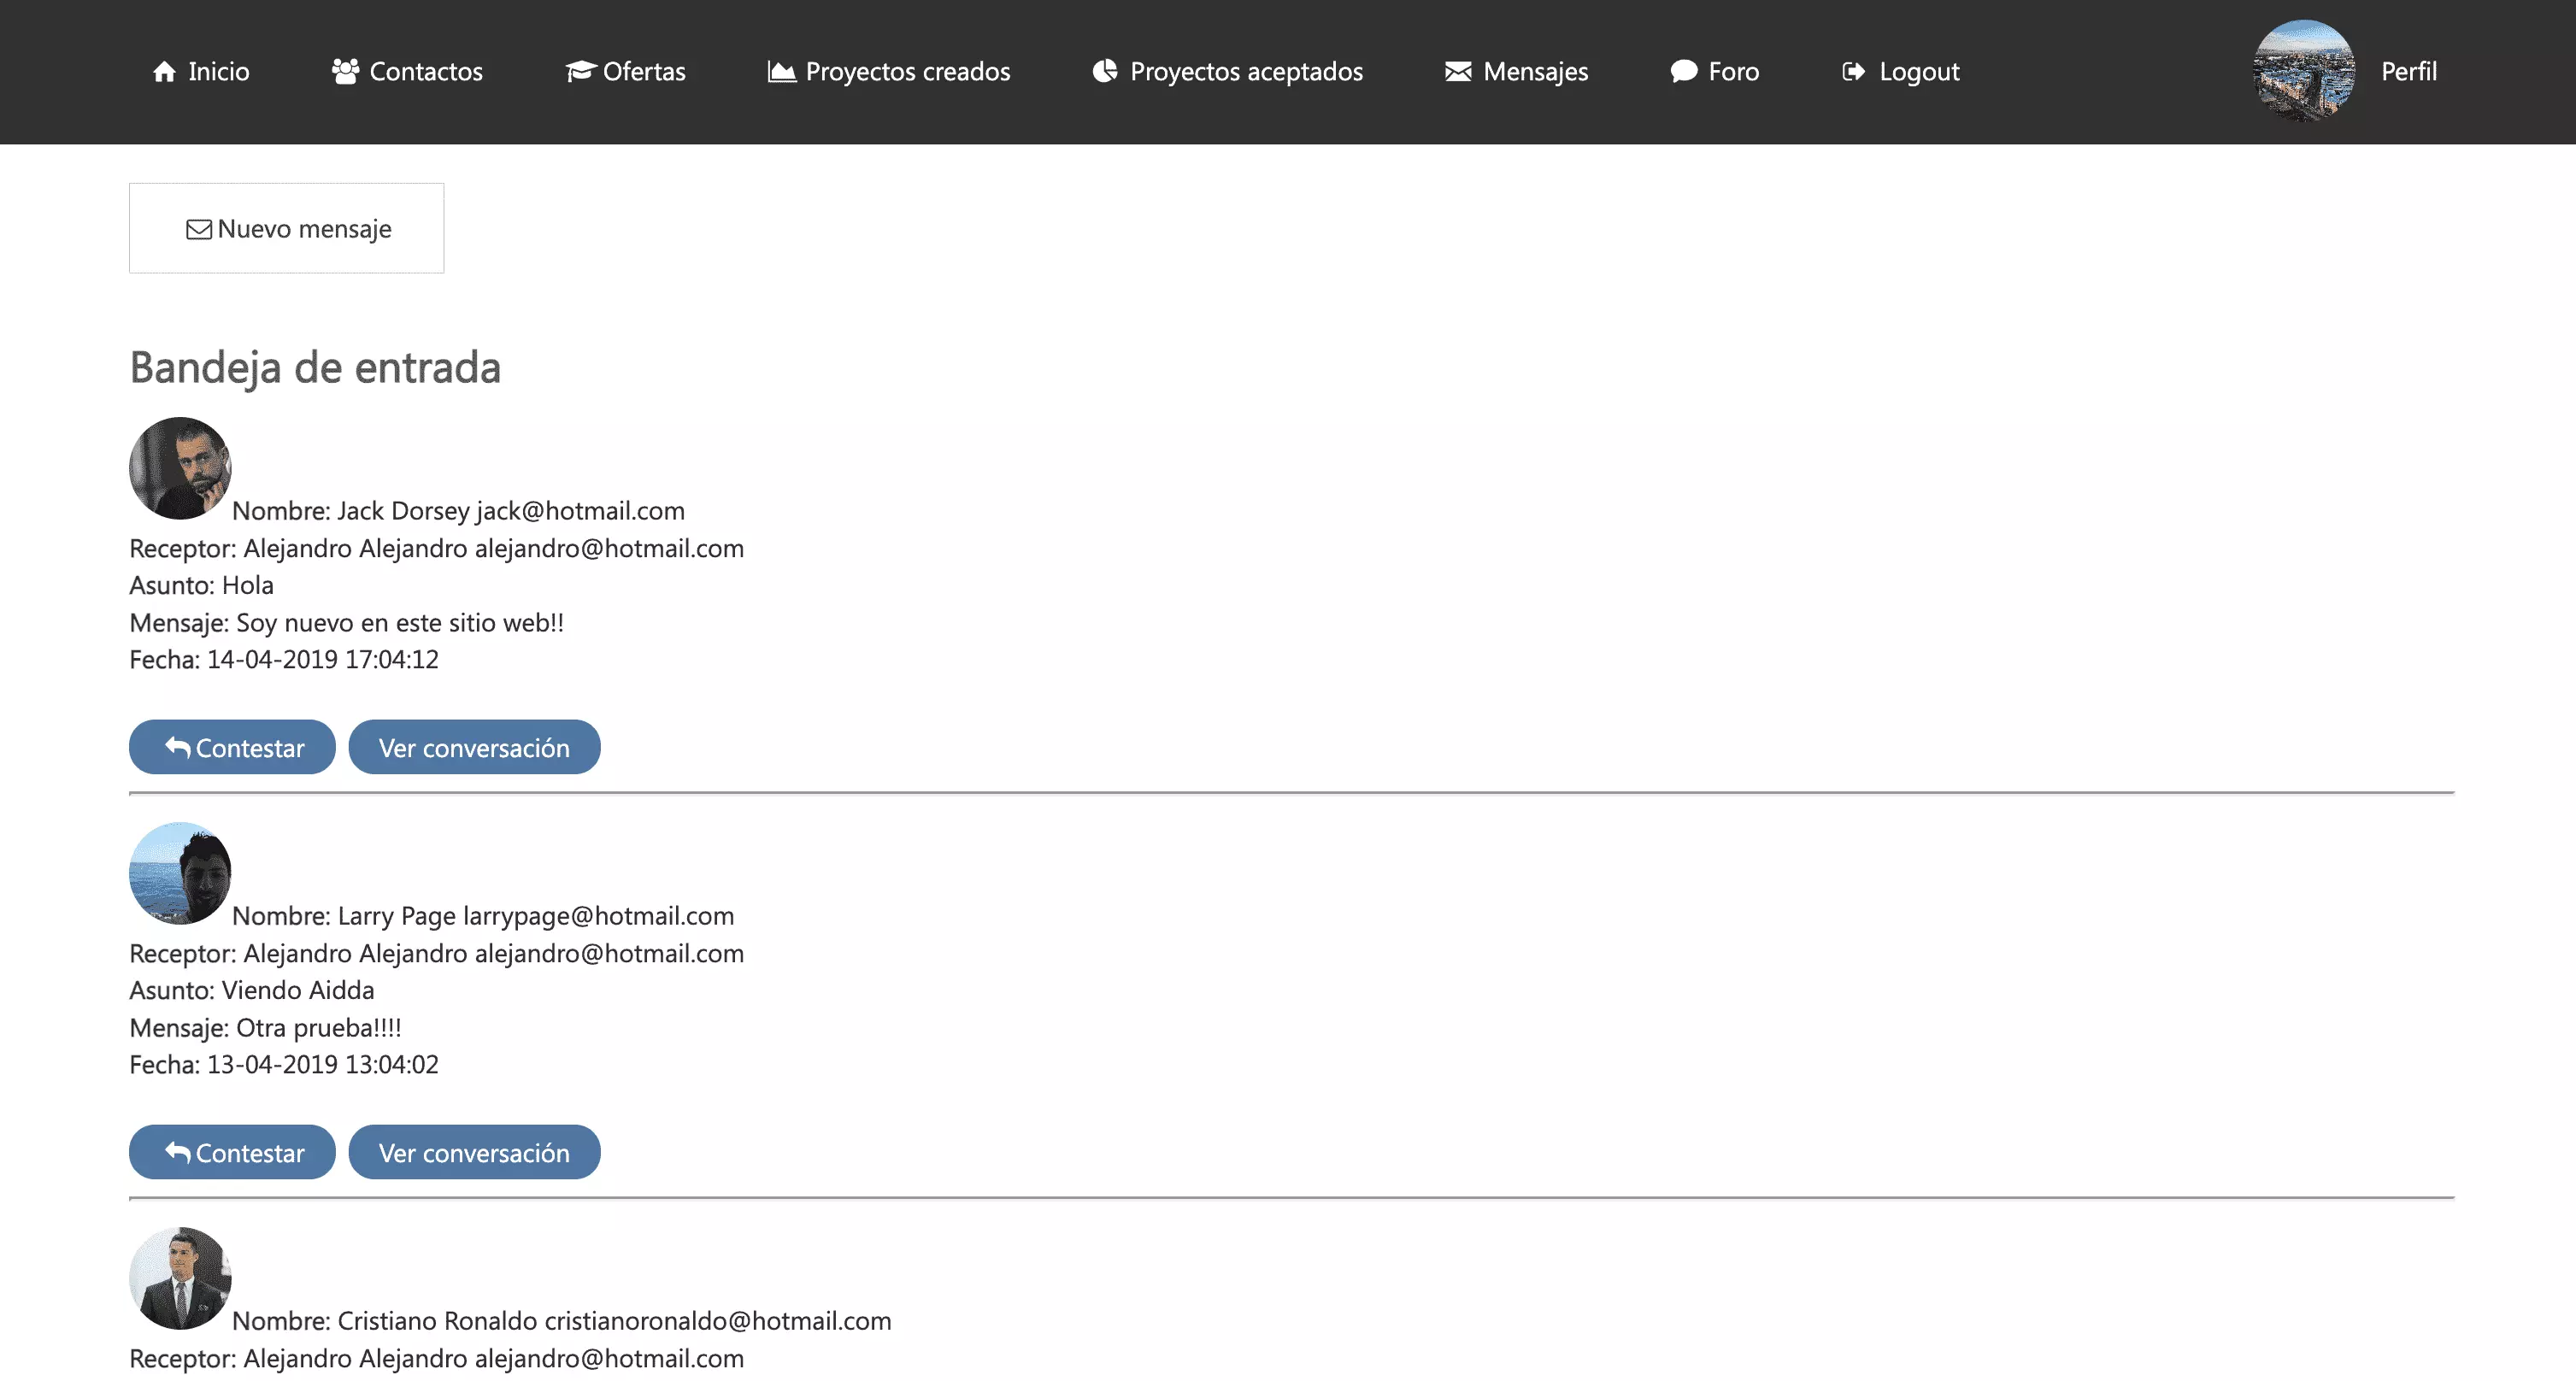The width and height of the screenshot is (2576, 1381).
Task: Select Receptor line under Jack Dorsey message
Action: pos(437,548)
